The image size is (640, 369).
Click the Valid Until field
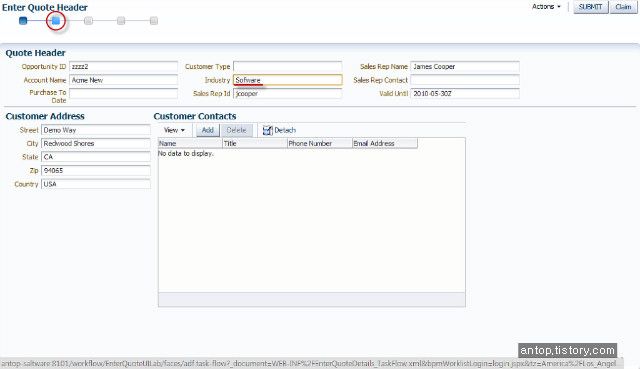(x=465, y=93)
